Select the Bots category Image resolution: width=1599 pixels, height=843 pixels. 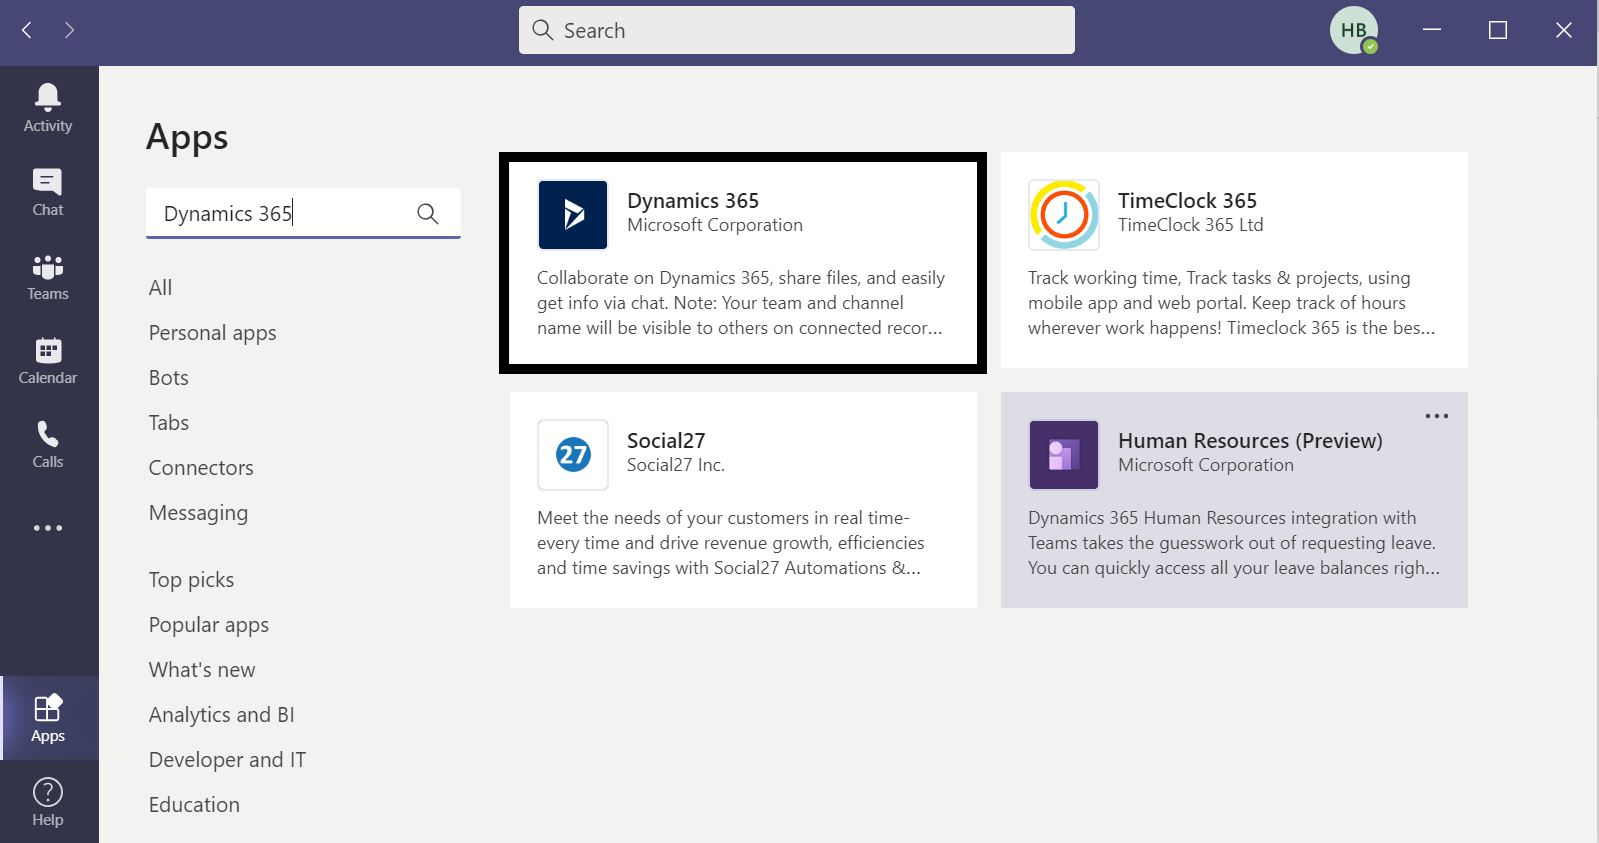168,378
